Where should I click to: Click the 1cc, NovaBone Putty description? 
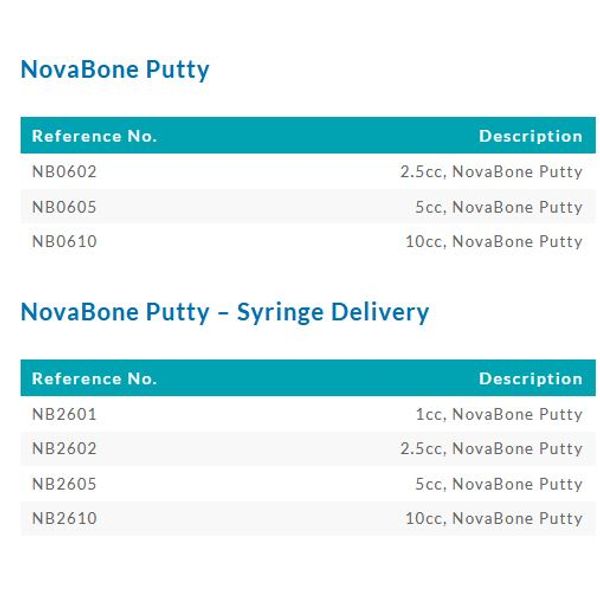[x=499, y=414]
